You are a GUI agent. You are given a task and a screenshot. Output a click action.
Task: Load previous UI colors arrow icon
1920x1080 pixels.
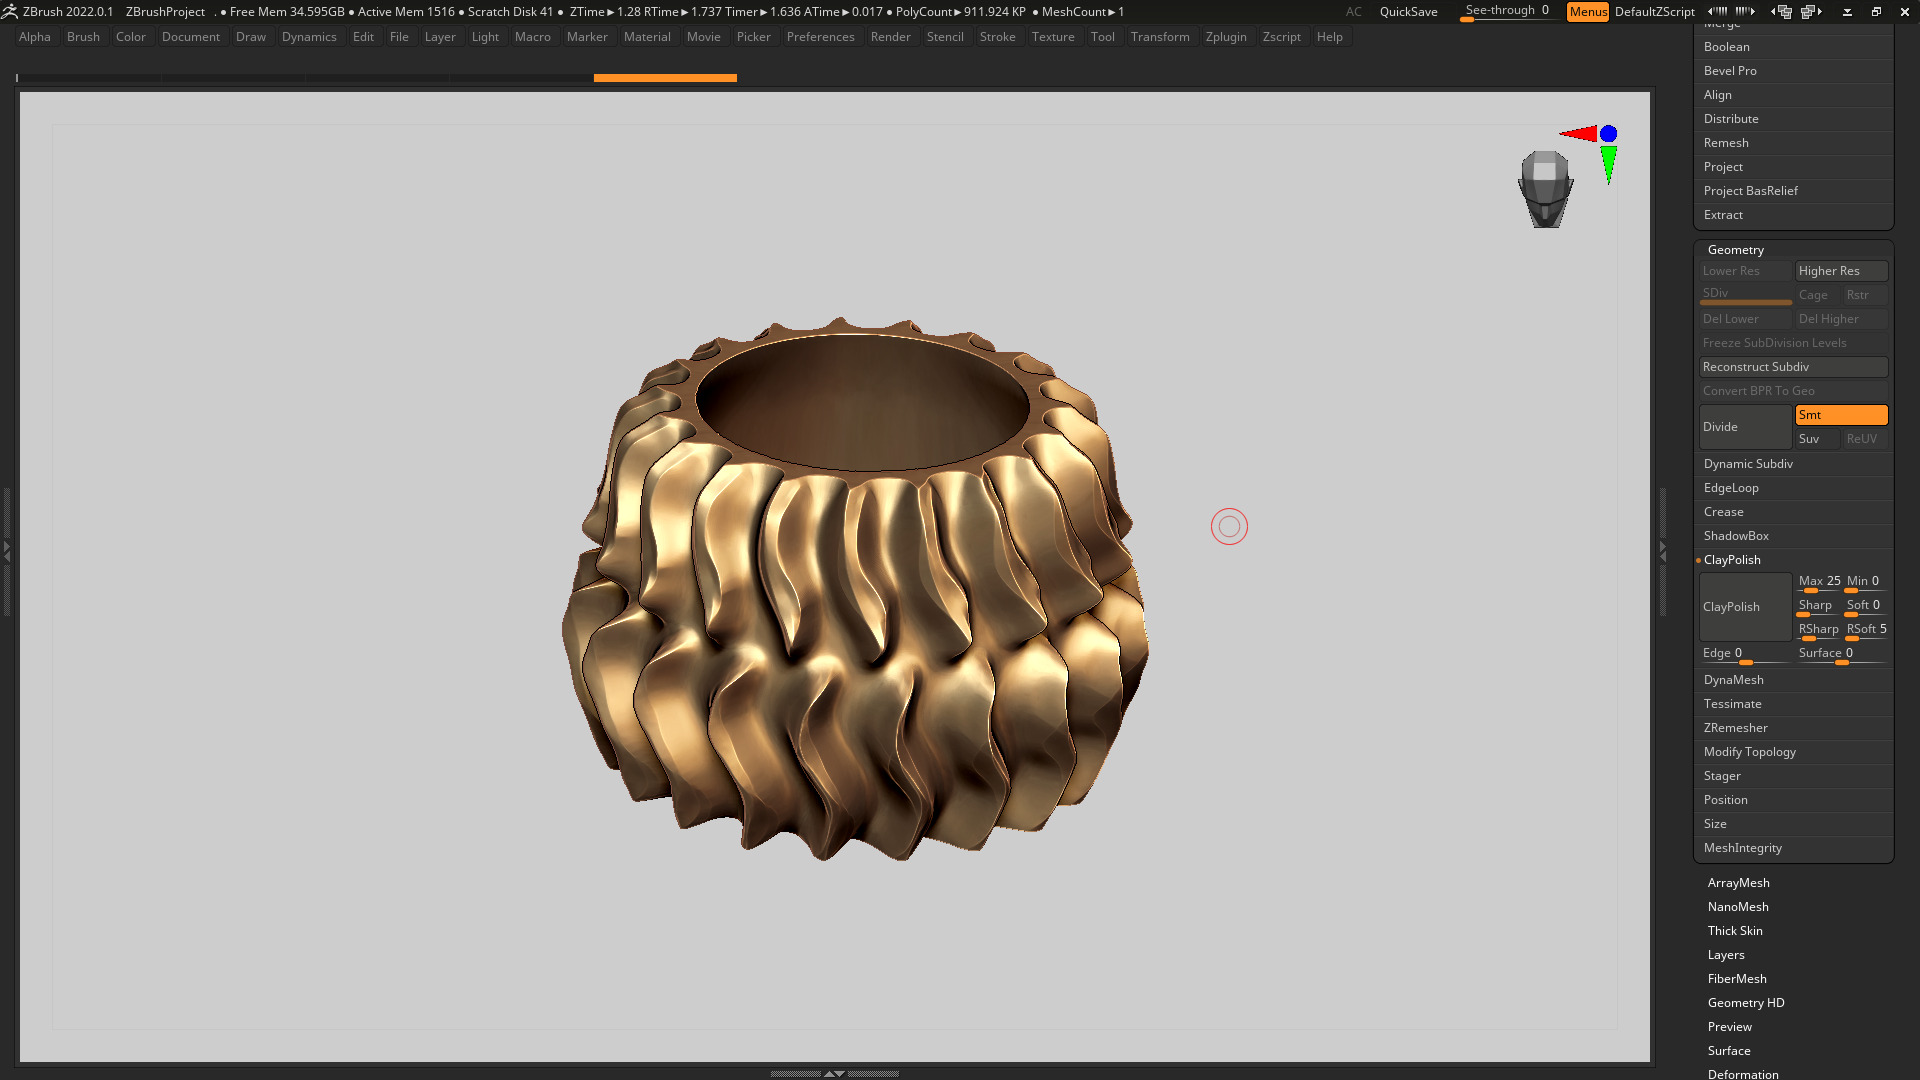click(1718, 11)
